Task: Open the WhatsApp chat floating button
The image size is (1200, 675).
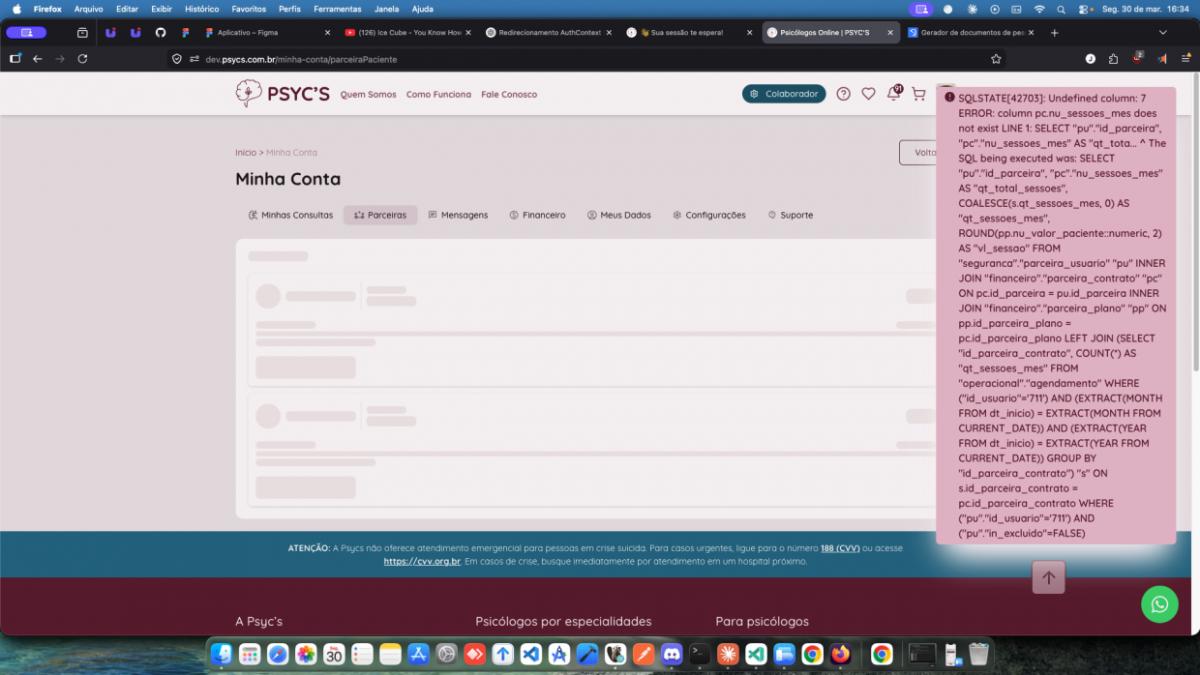Action: [1159, 604]
